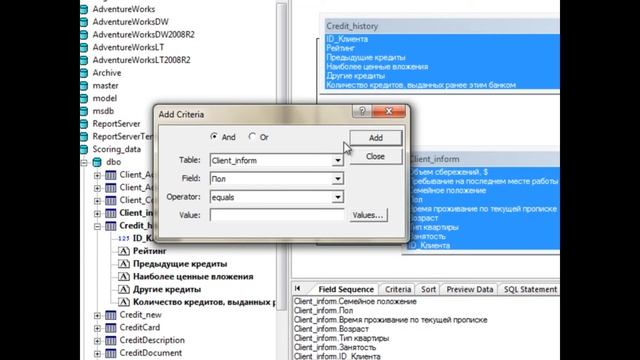The image size is (640, 360).
Task: Select Количество кредитов, выданных tree item
Action: pos(204,302)
